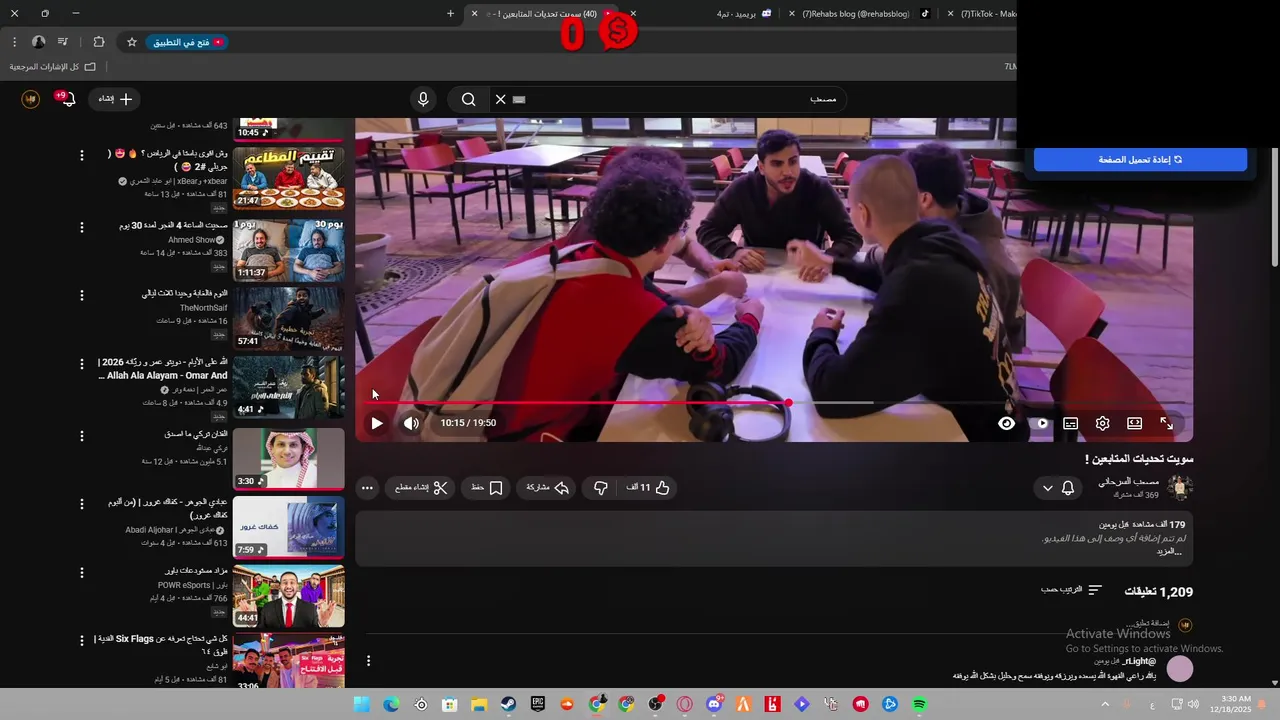
Task: Open Discord from the taskbar
Action: (x=714, y=704)
